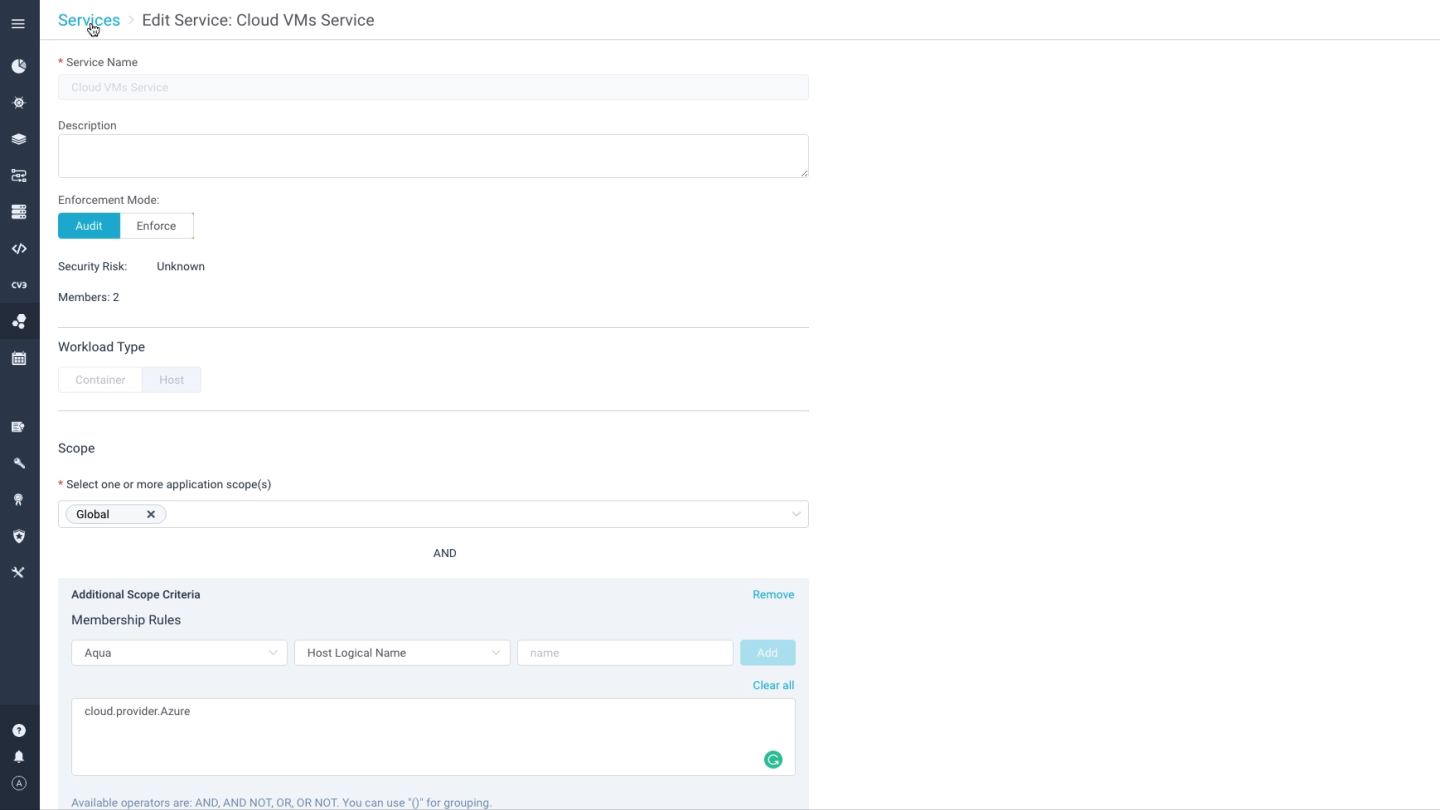The width and height of the screenshot is (1440, 810).
Task: Set enforcement mode to Audit
Action: coord(89,226)
